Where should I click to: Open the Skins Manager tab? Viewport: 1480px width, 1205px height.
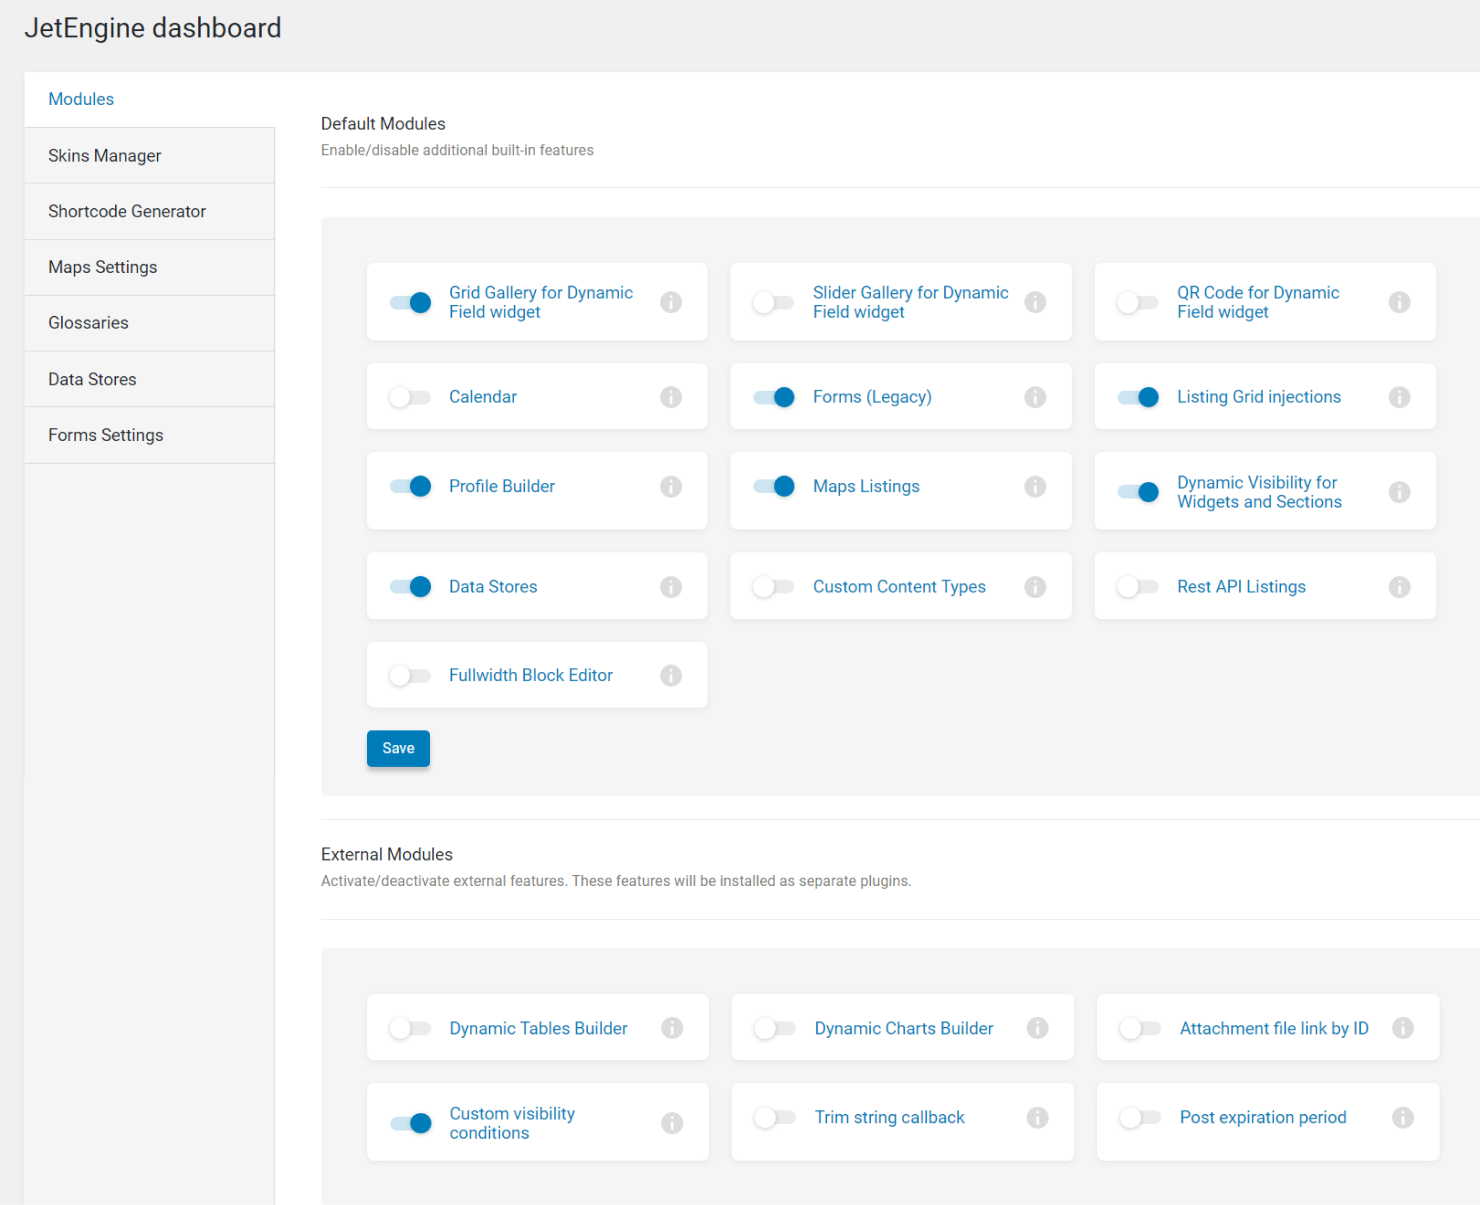105,156
